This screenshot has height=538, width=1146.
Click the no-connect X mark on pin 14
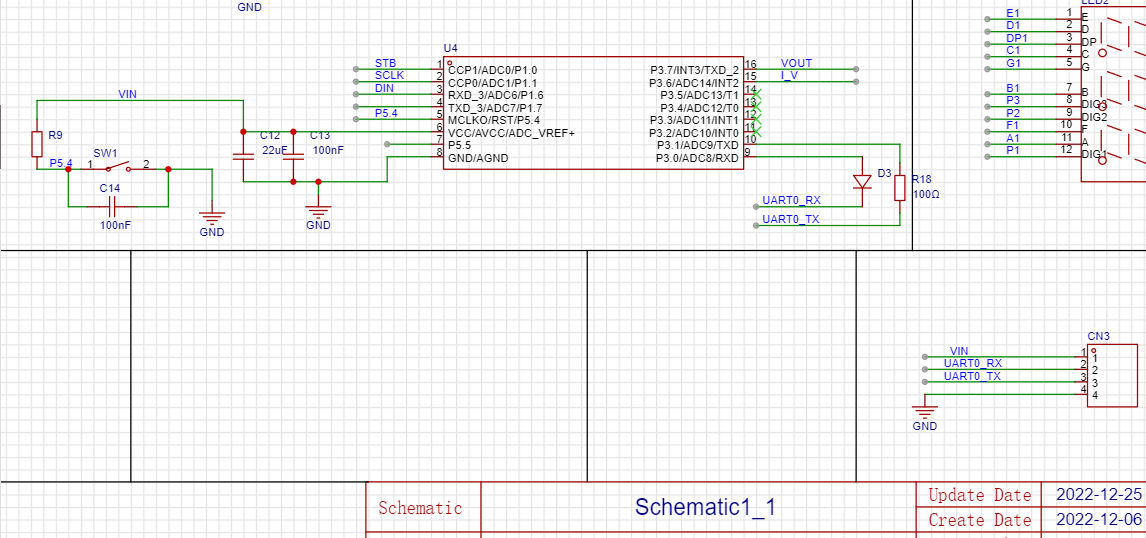click(x=756, y=94)
